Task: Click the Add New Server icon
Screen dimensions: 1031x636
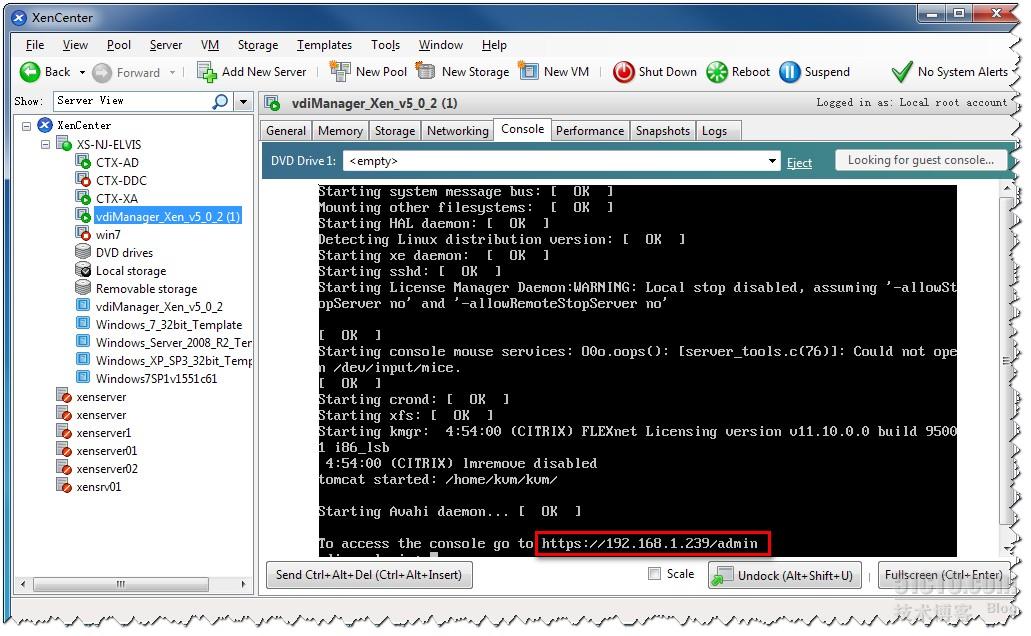Action: point(207,72)
